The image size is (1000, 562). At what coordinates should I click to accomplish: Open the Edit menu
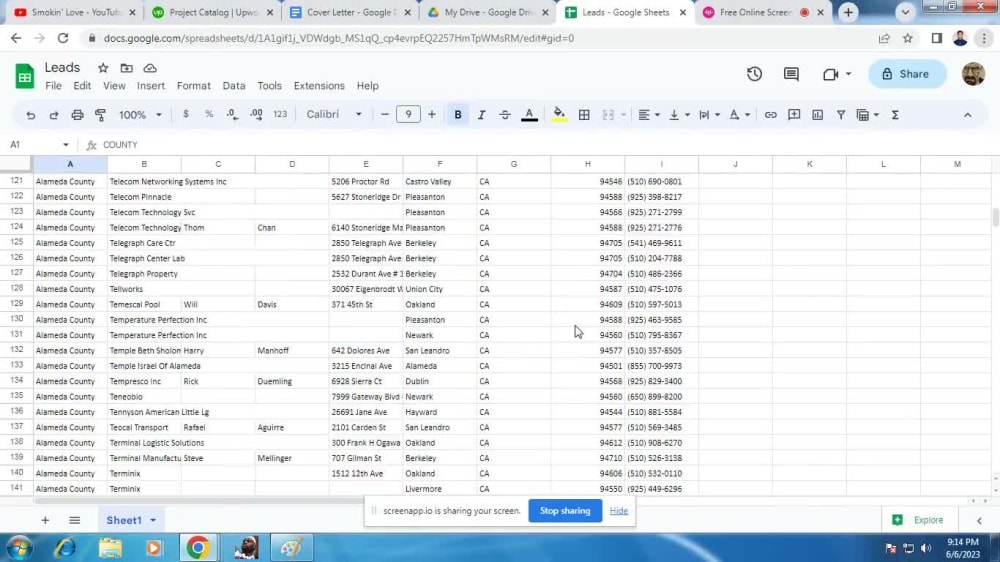82,85
